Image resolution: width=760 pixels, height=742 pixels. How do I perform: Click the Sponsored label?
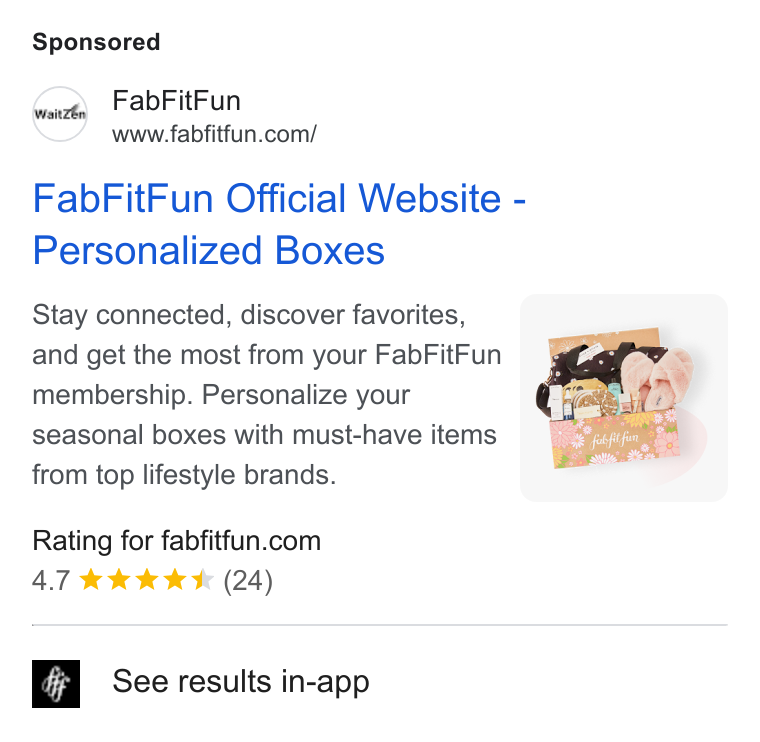[96, 42]
